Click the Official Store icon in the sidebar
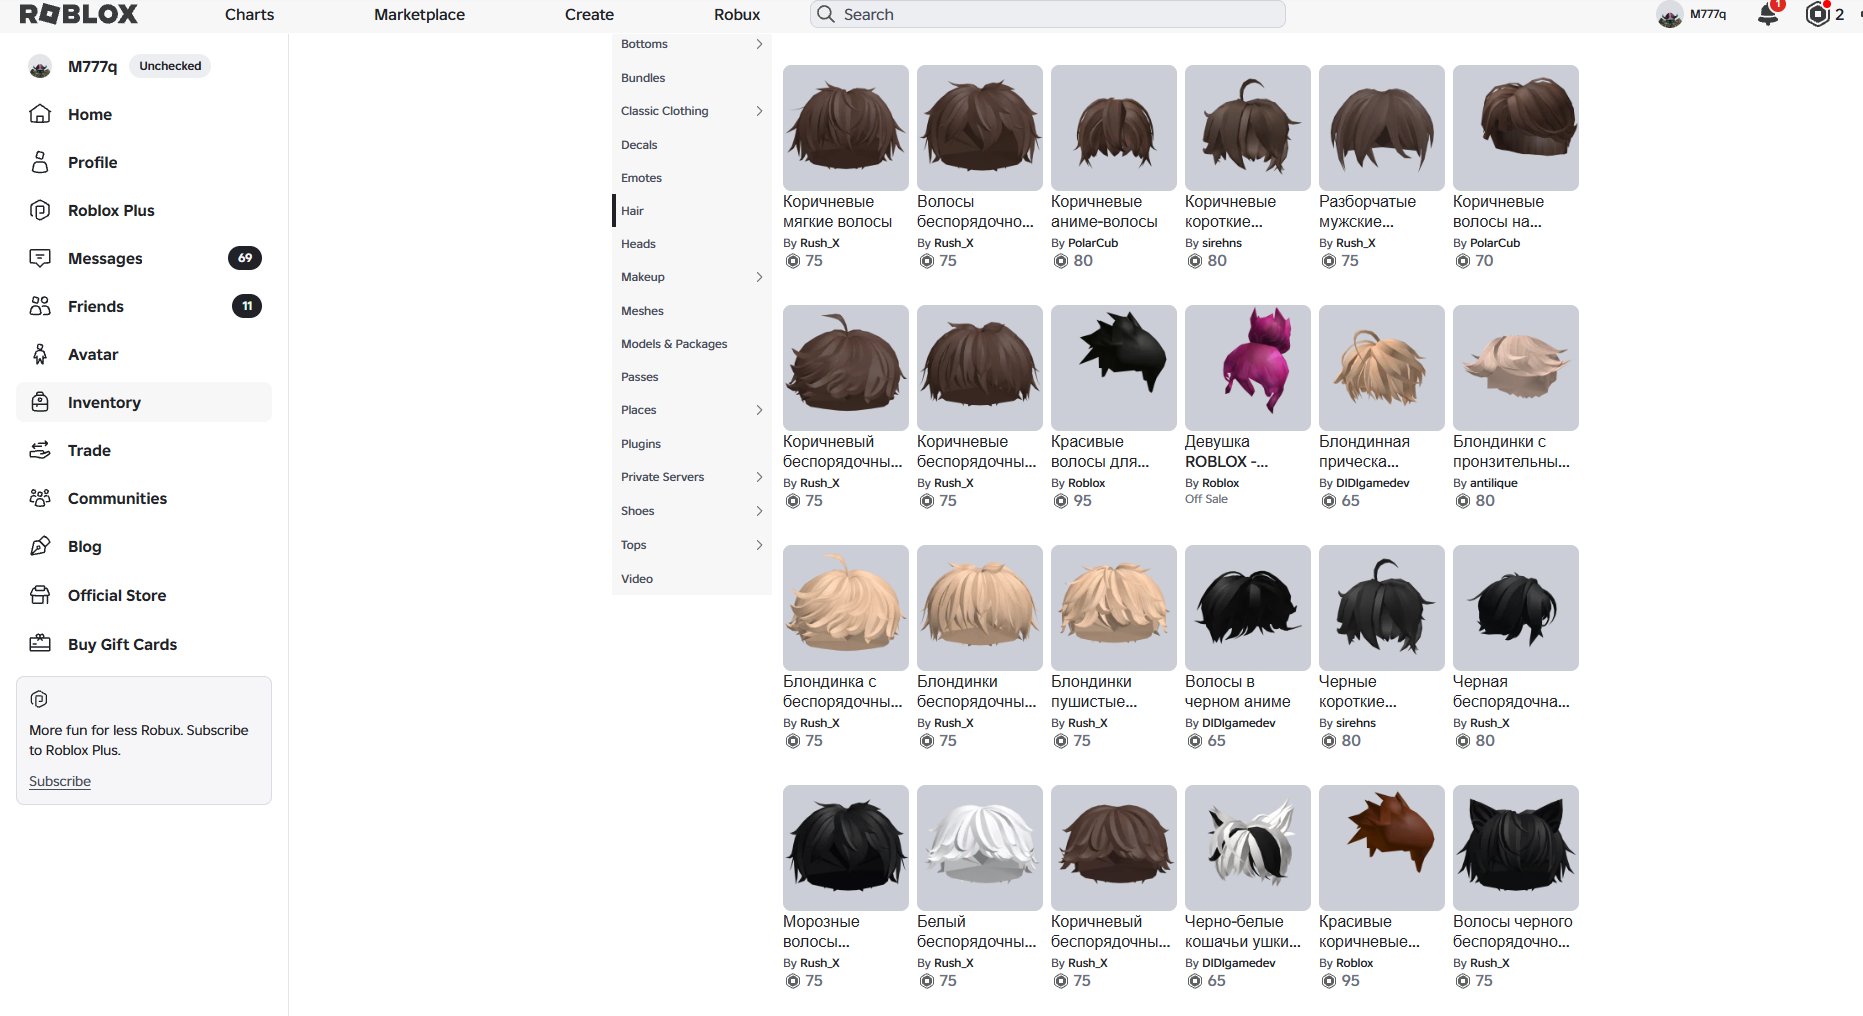Screen dimensions: 1863x1016 pyautogui.click(x=40, y=595)
